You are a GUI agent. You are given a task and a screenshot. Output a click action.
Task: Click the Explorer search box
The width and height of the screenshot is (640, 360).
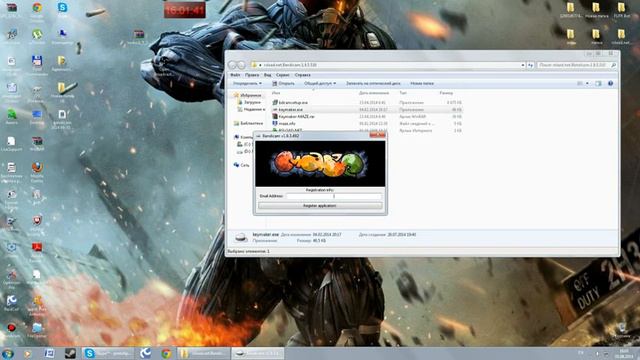coord(577,65)
